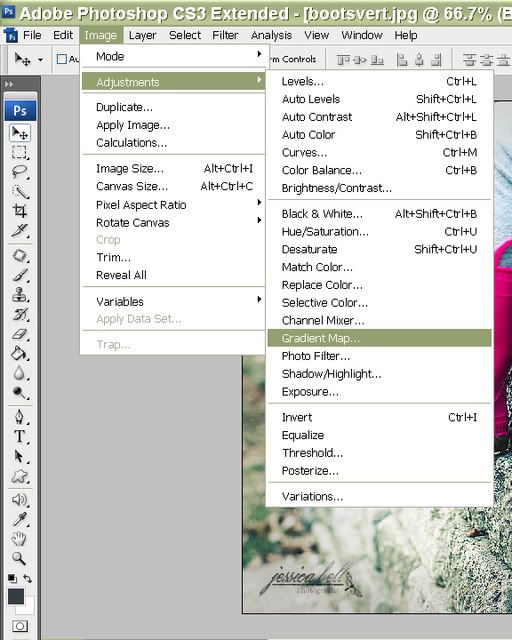
Task: Reset default foreground and background colors
Action: [12, 578]
